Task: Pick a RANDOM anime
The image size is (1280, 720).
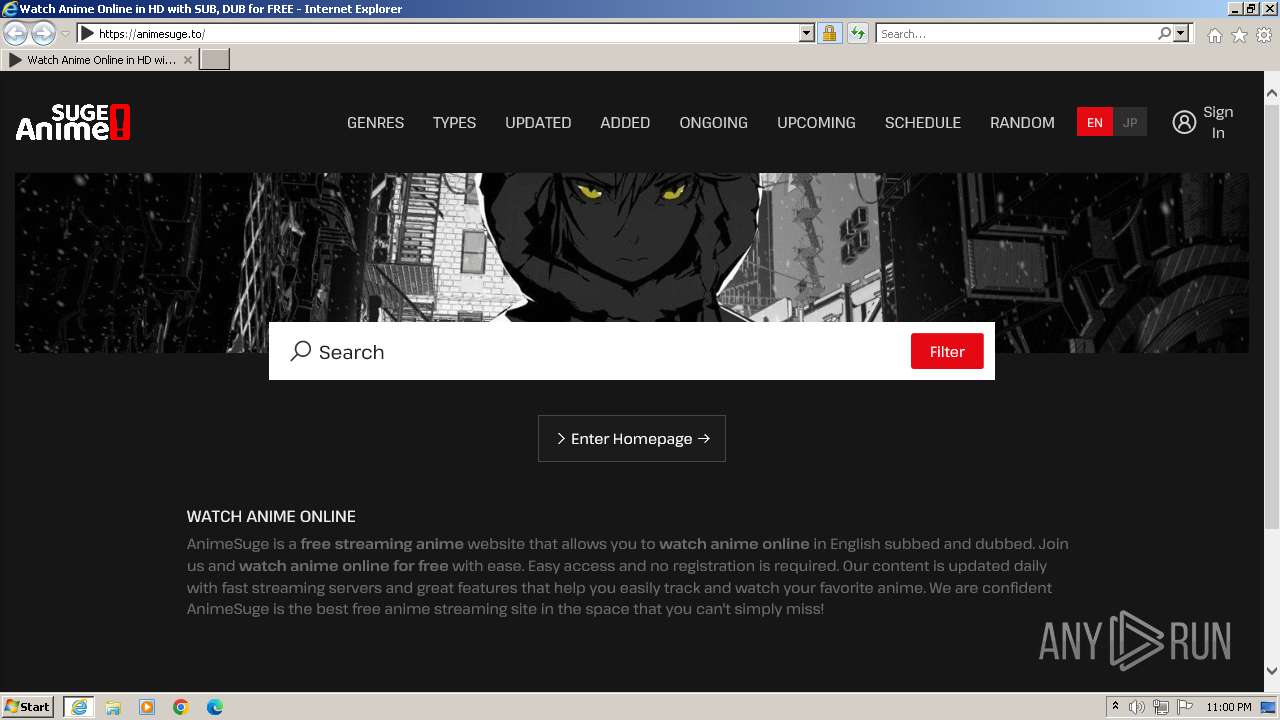Action: (x=1022, y=122)
